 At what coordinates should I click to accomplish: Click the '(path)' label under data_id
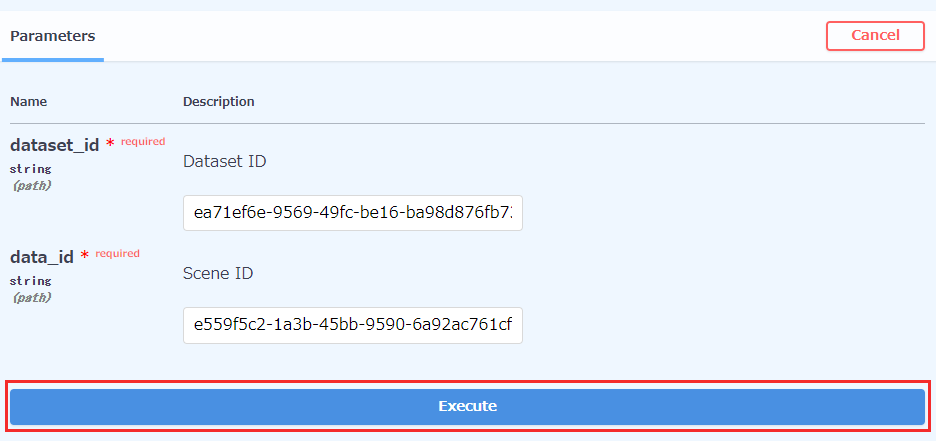(x=32, y=297)
